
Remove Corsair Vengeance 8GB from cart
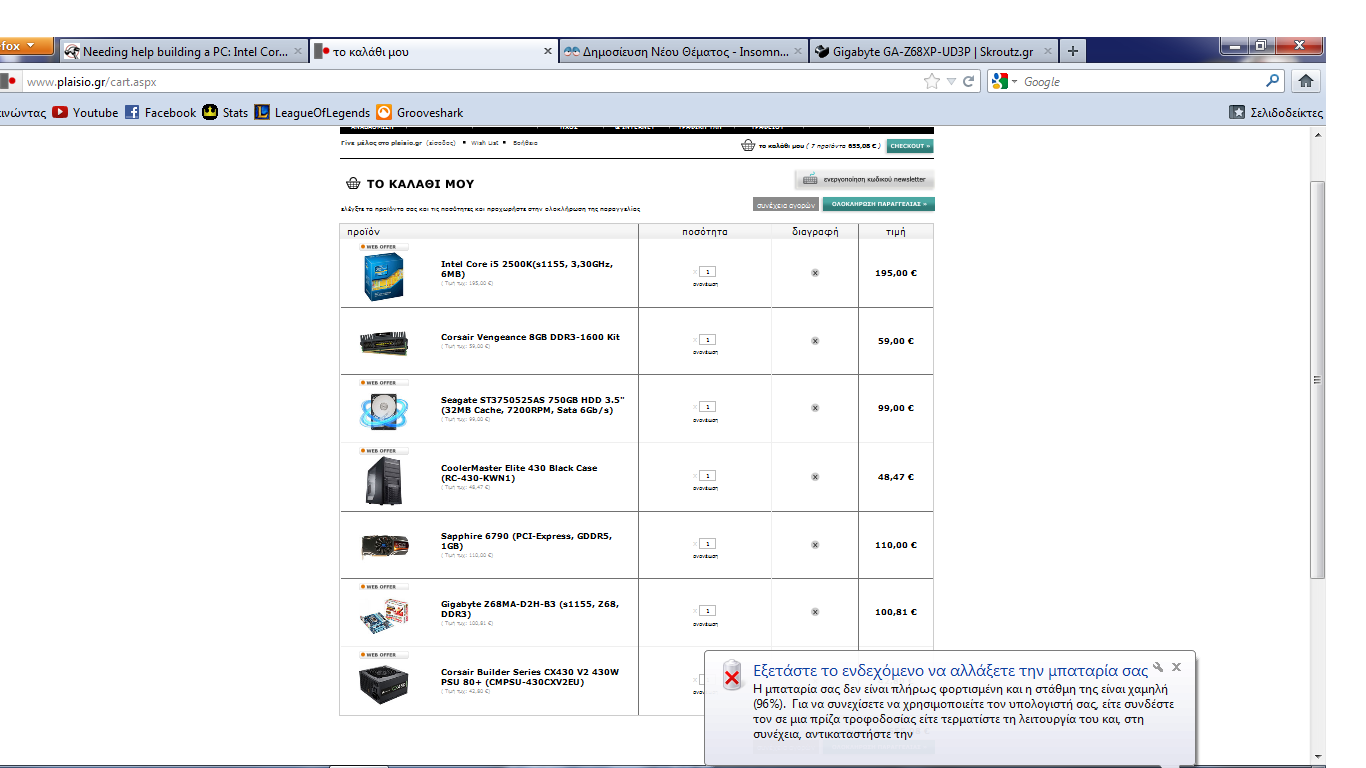tap(815, 341)
